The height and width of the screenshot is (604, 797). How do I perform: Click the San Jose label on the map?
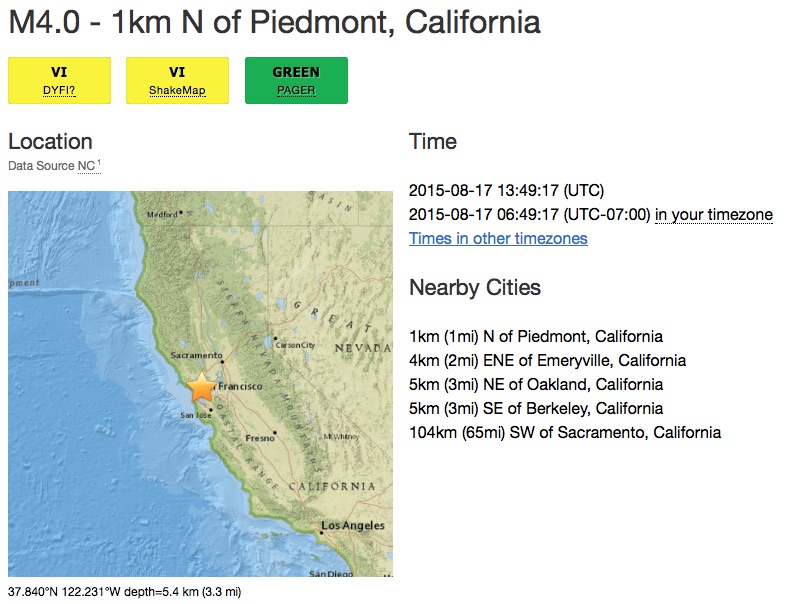click(195, 415)
